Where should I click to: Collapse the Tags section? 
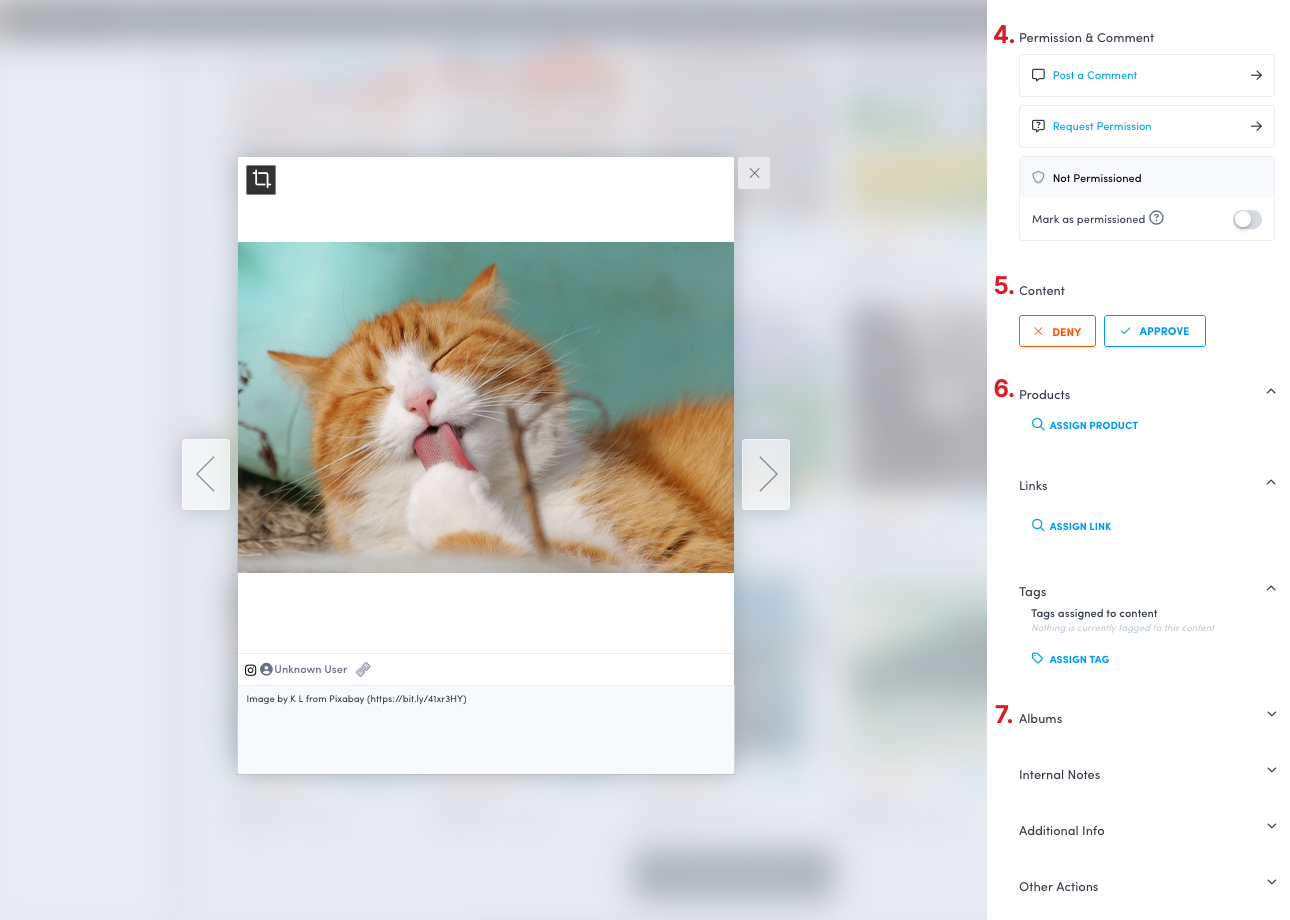[1271, 589]
